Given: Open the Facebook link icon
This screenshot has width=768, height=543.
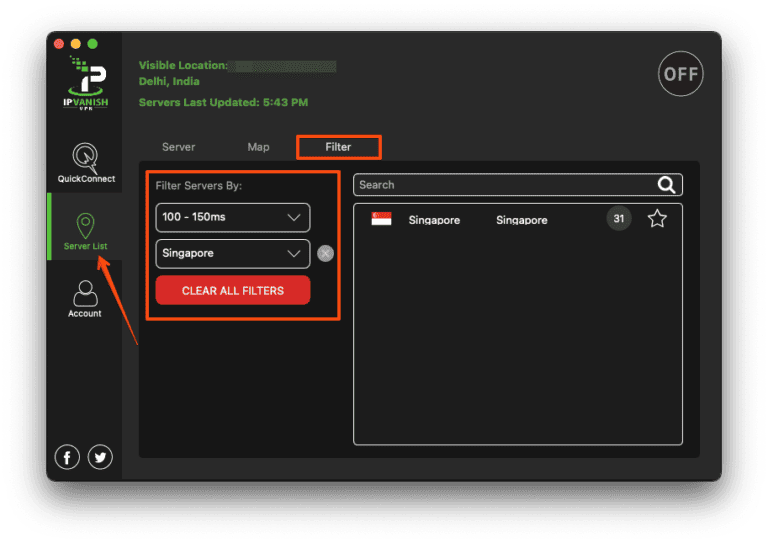Looking at the screenshot, I should coord(67,457).
